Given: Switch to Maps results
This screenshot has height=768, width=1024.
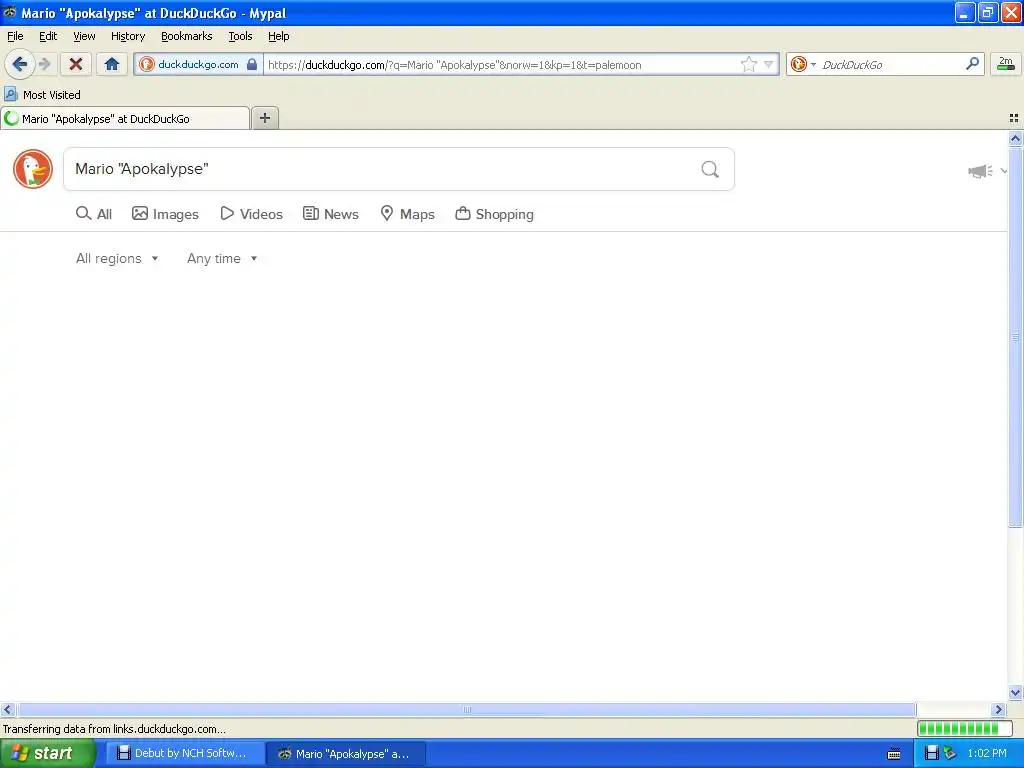Looking at the screenshot, I should (x=408, y=214).
